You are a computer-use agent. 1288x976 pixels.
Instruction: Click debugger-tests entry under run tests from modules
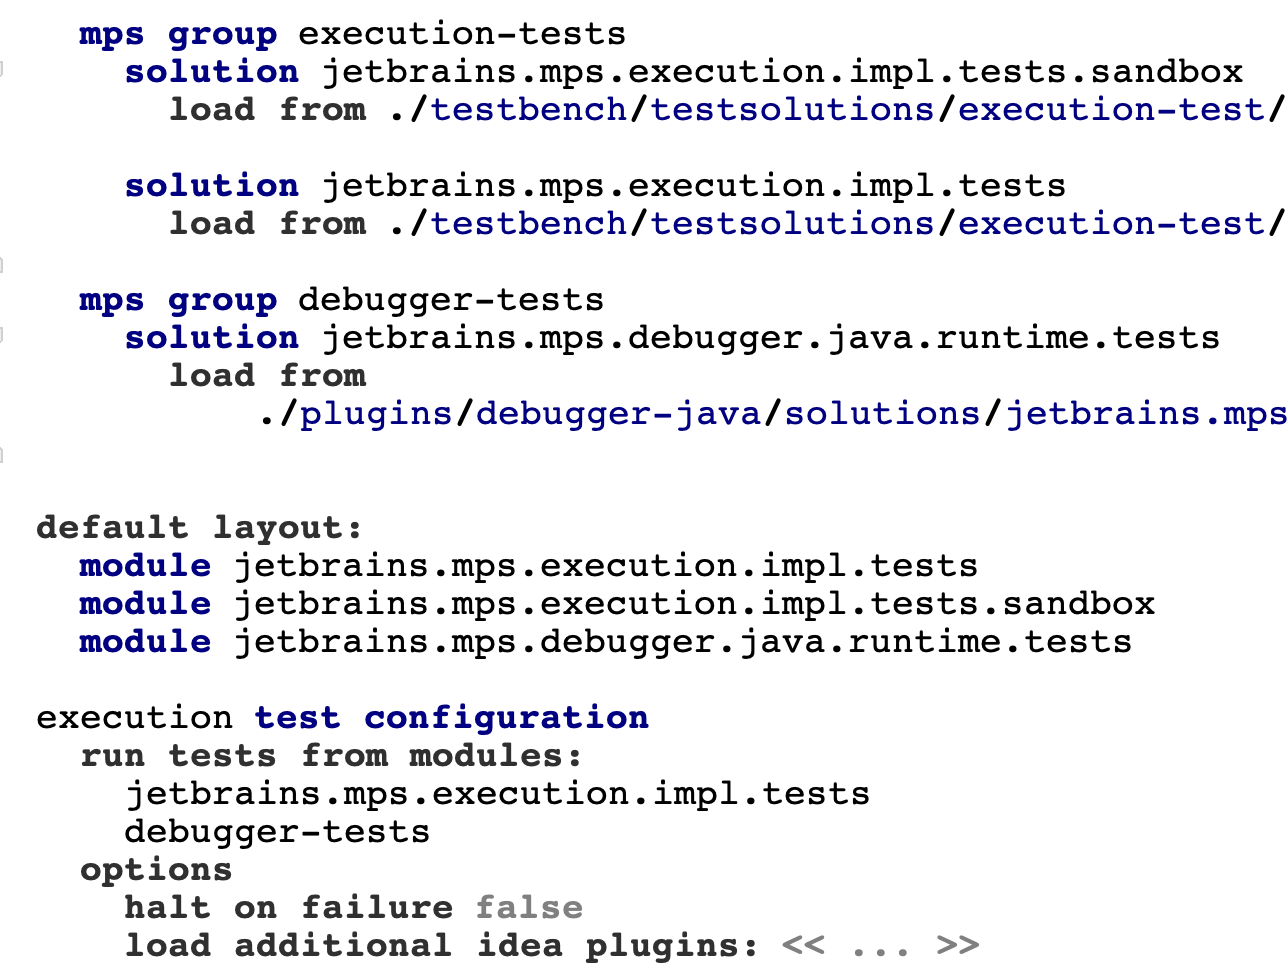click(x=277, y=832)
